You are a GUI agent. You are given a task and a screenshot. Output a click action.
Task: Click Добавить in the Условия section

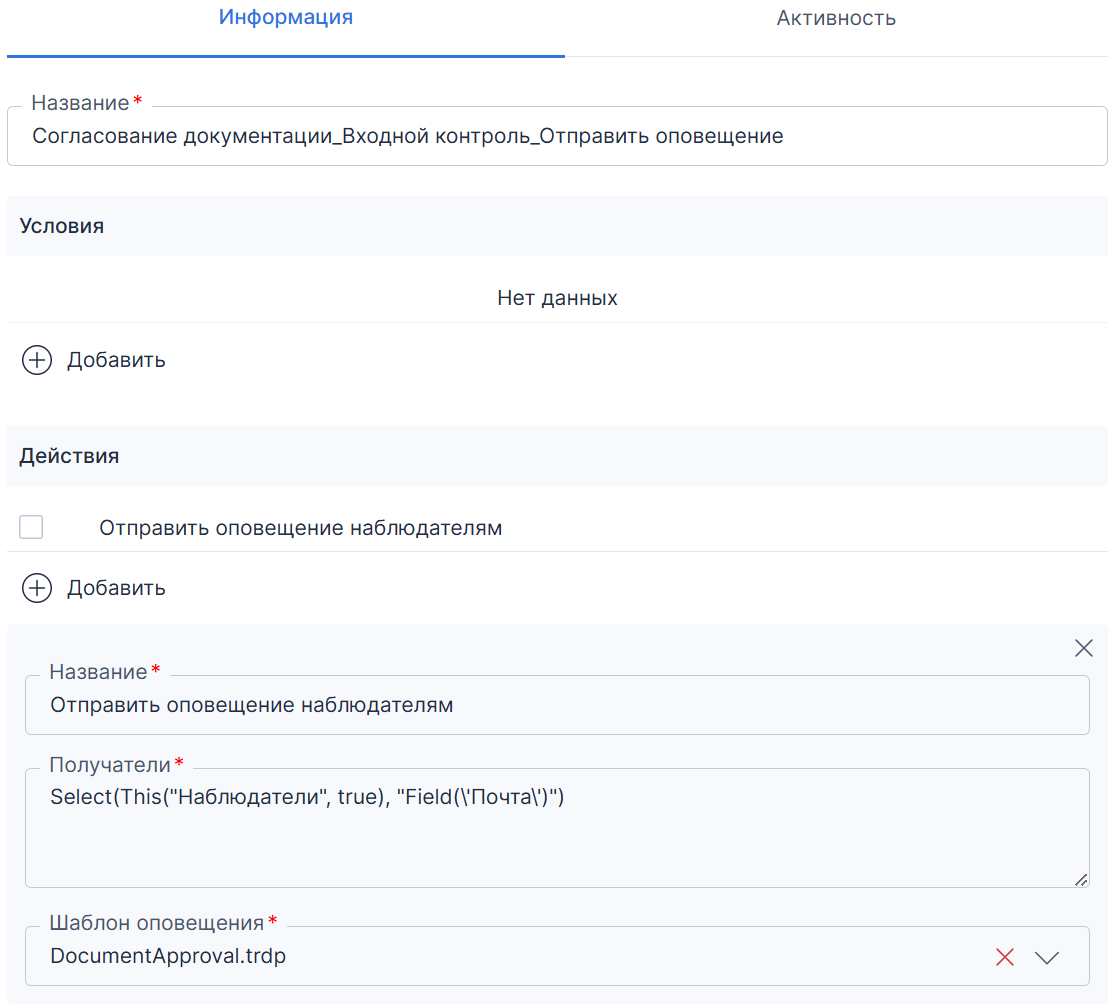click(x=116, y=360)
